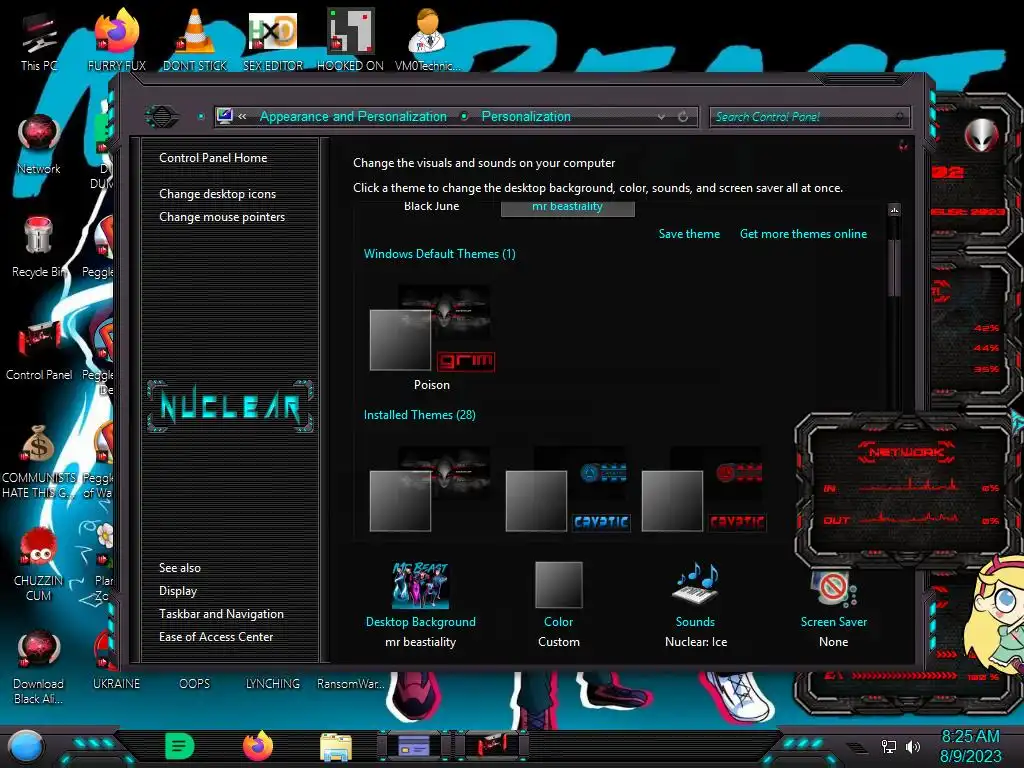Click the theme list scrollbar thumb
This screenshot has width=1024, height=768.
point(894,267)
